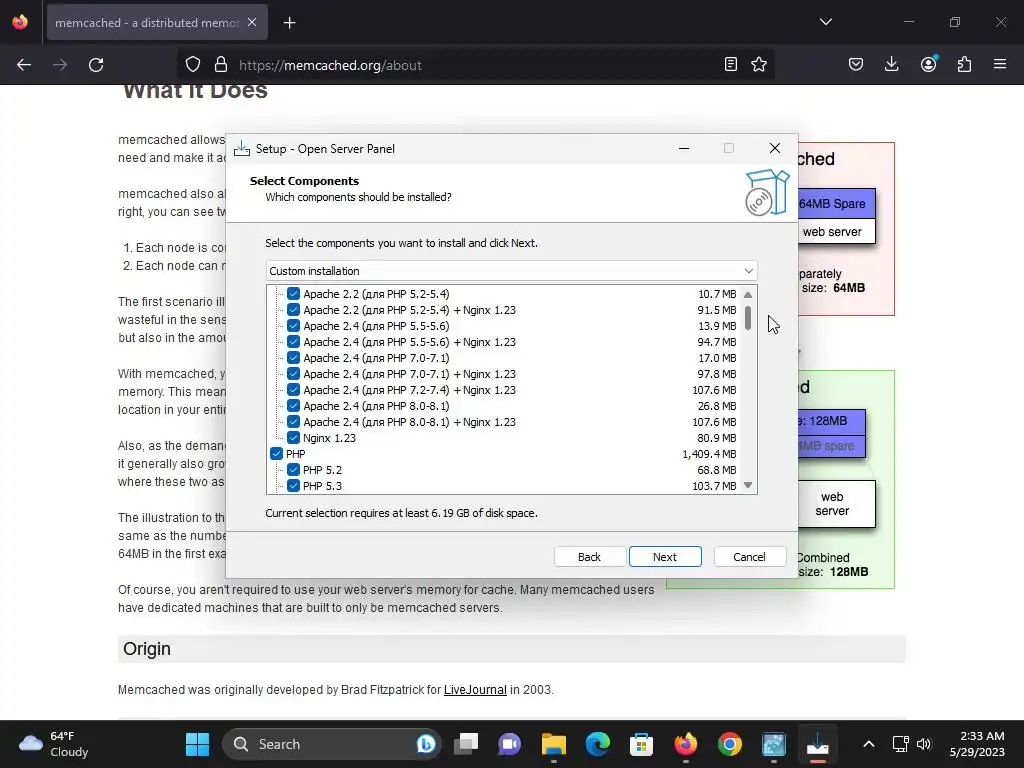The width and height of the screenshot is (1024, 768).
Task: Click Back in setup wizard
Action: (x=589, y=557)
